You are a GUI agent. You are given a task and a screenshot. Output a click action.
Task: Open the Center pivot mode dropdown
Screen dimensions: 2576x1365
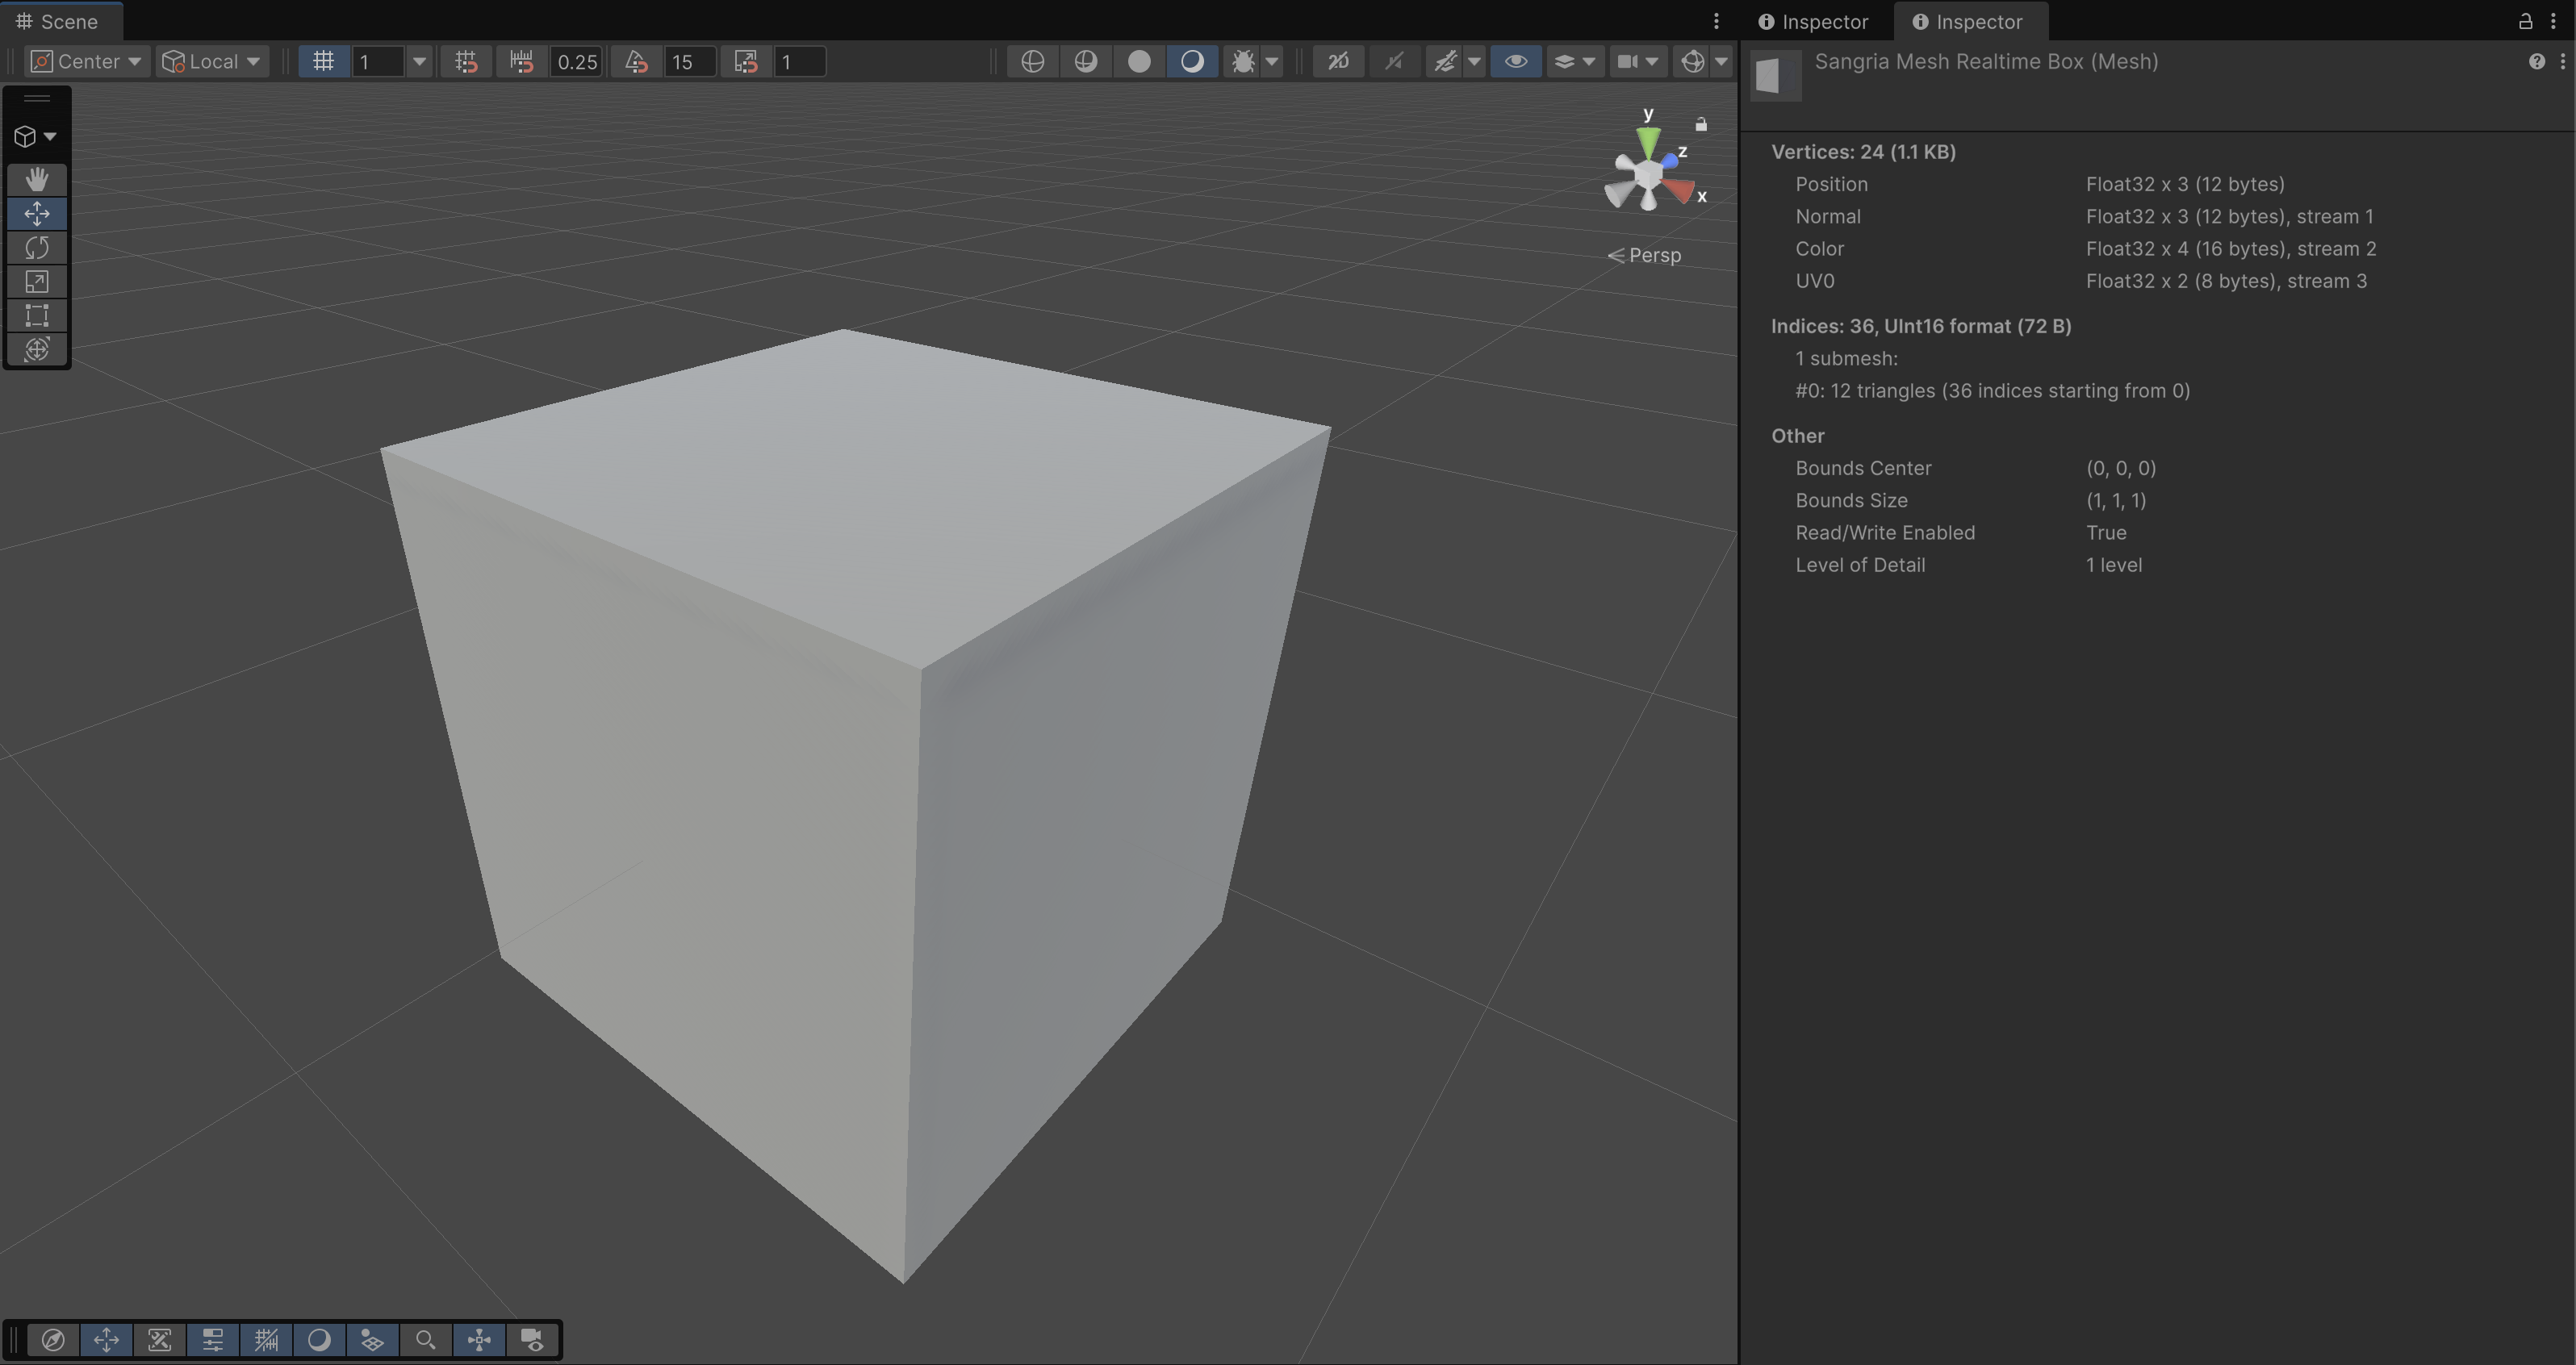pyautogui.click(x=87, y=62)
